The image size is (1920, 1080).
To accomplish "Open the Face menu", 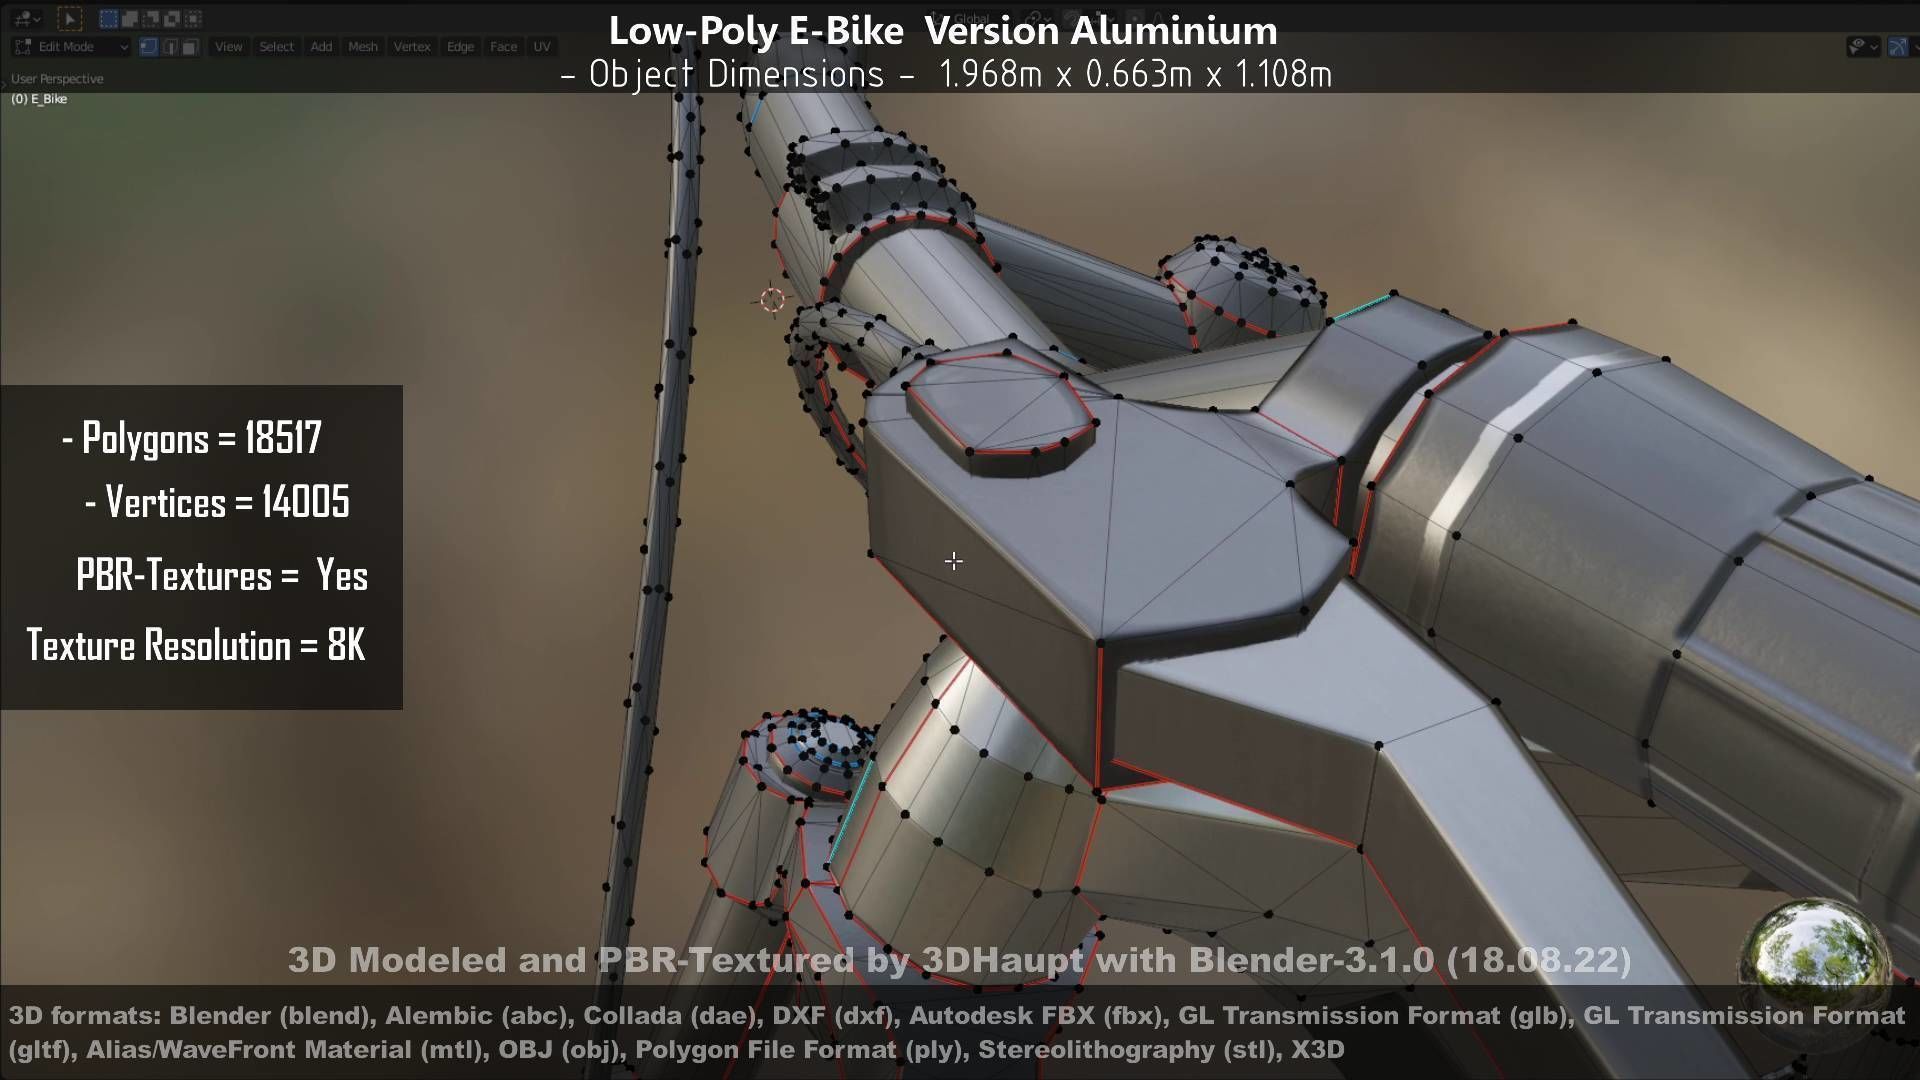I will tap(504, 47).
